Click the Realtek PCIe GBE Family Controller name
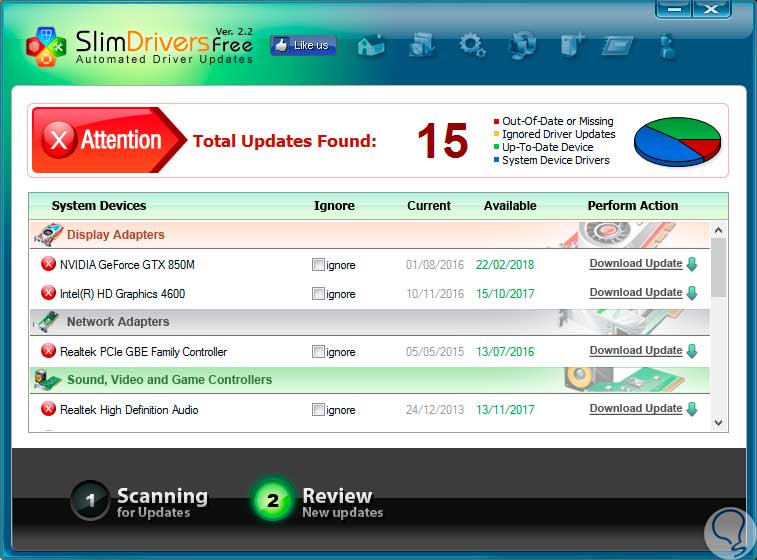This screenshot has height=560, width=757. (x=143, y=351)
